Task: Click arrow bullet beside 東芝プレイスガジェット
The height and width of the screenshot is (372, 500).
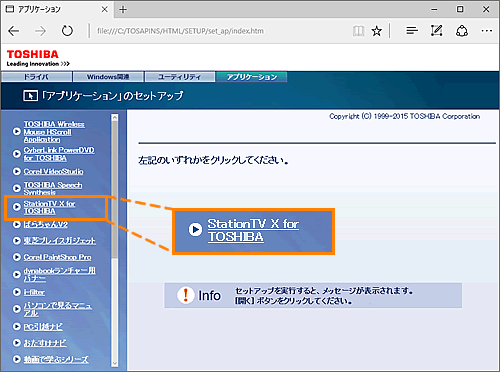Action: coord(16,240)
